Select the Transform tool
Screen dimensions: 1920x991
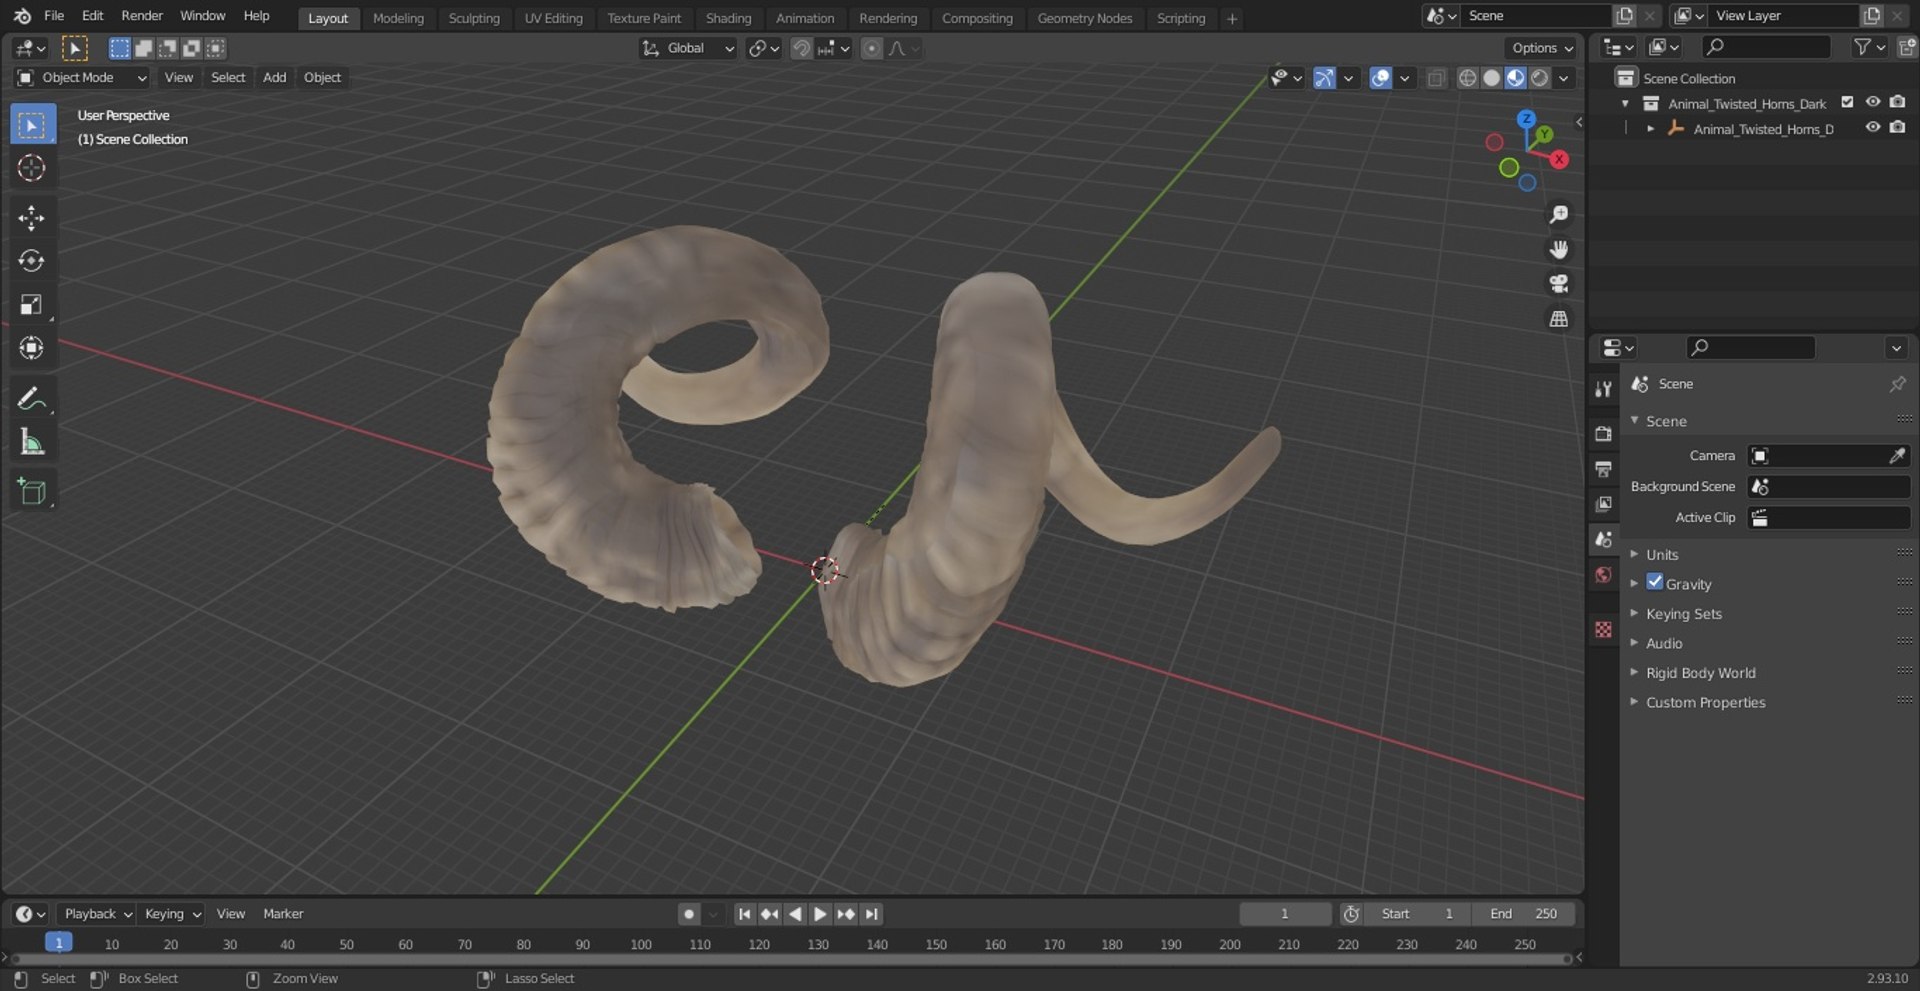click(x=32, y=348)
